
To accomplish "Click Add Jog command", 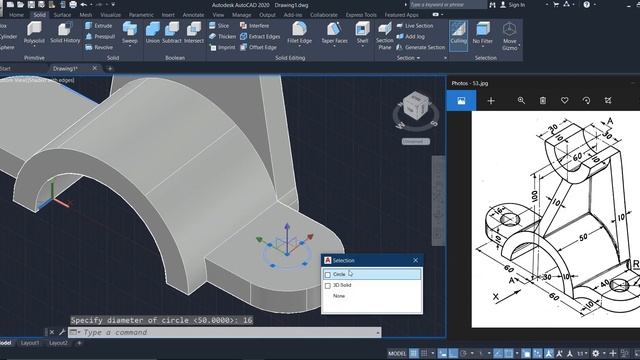I will [411, 36].
